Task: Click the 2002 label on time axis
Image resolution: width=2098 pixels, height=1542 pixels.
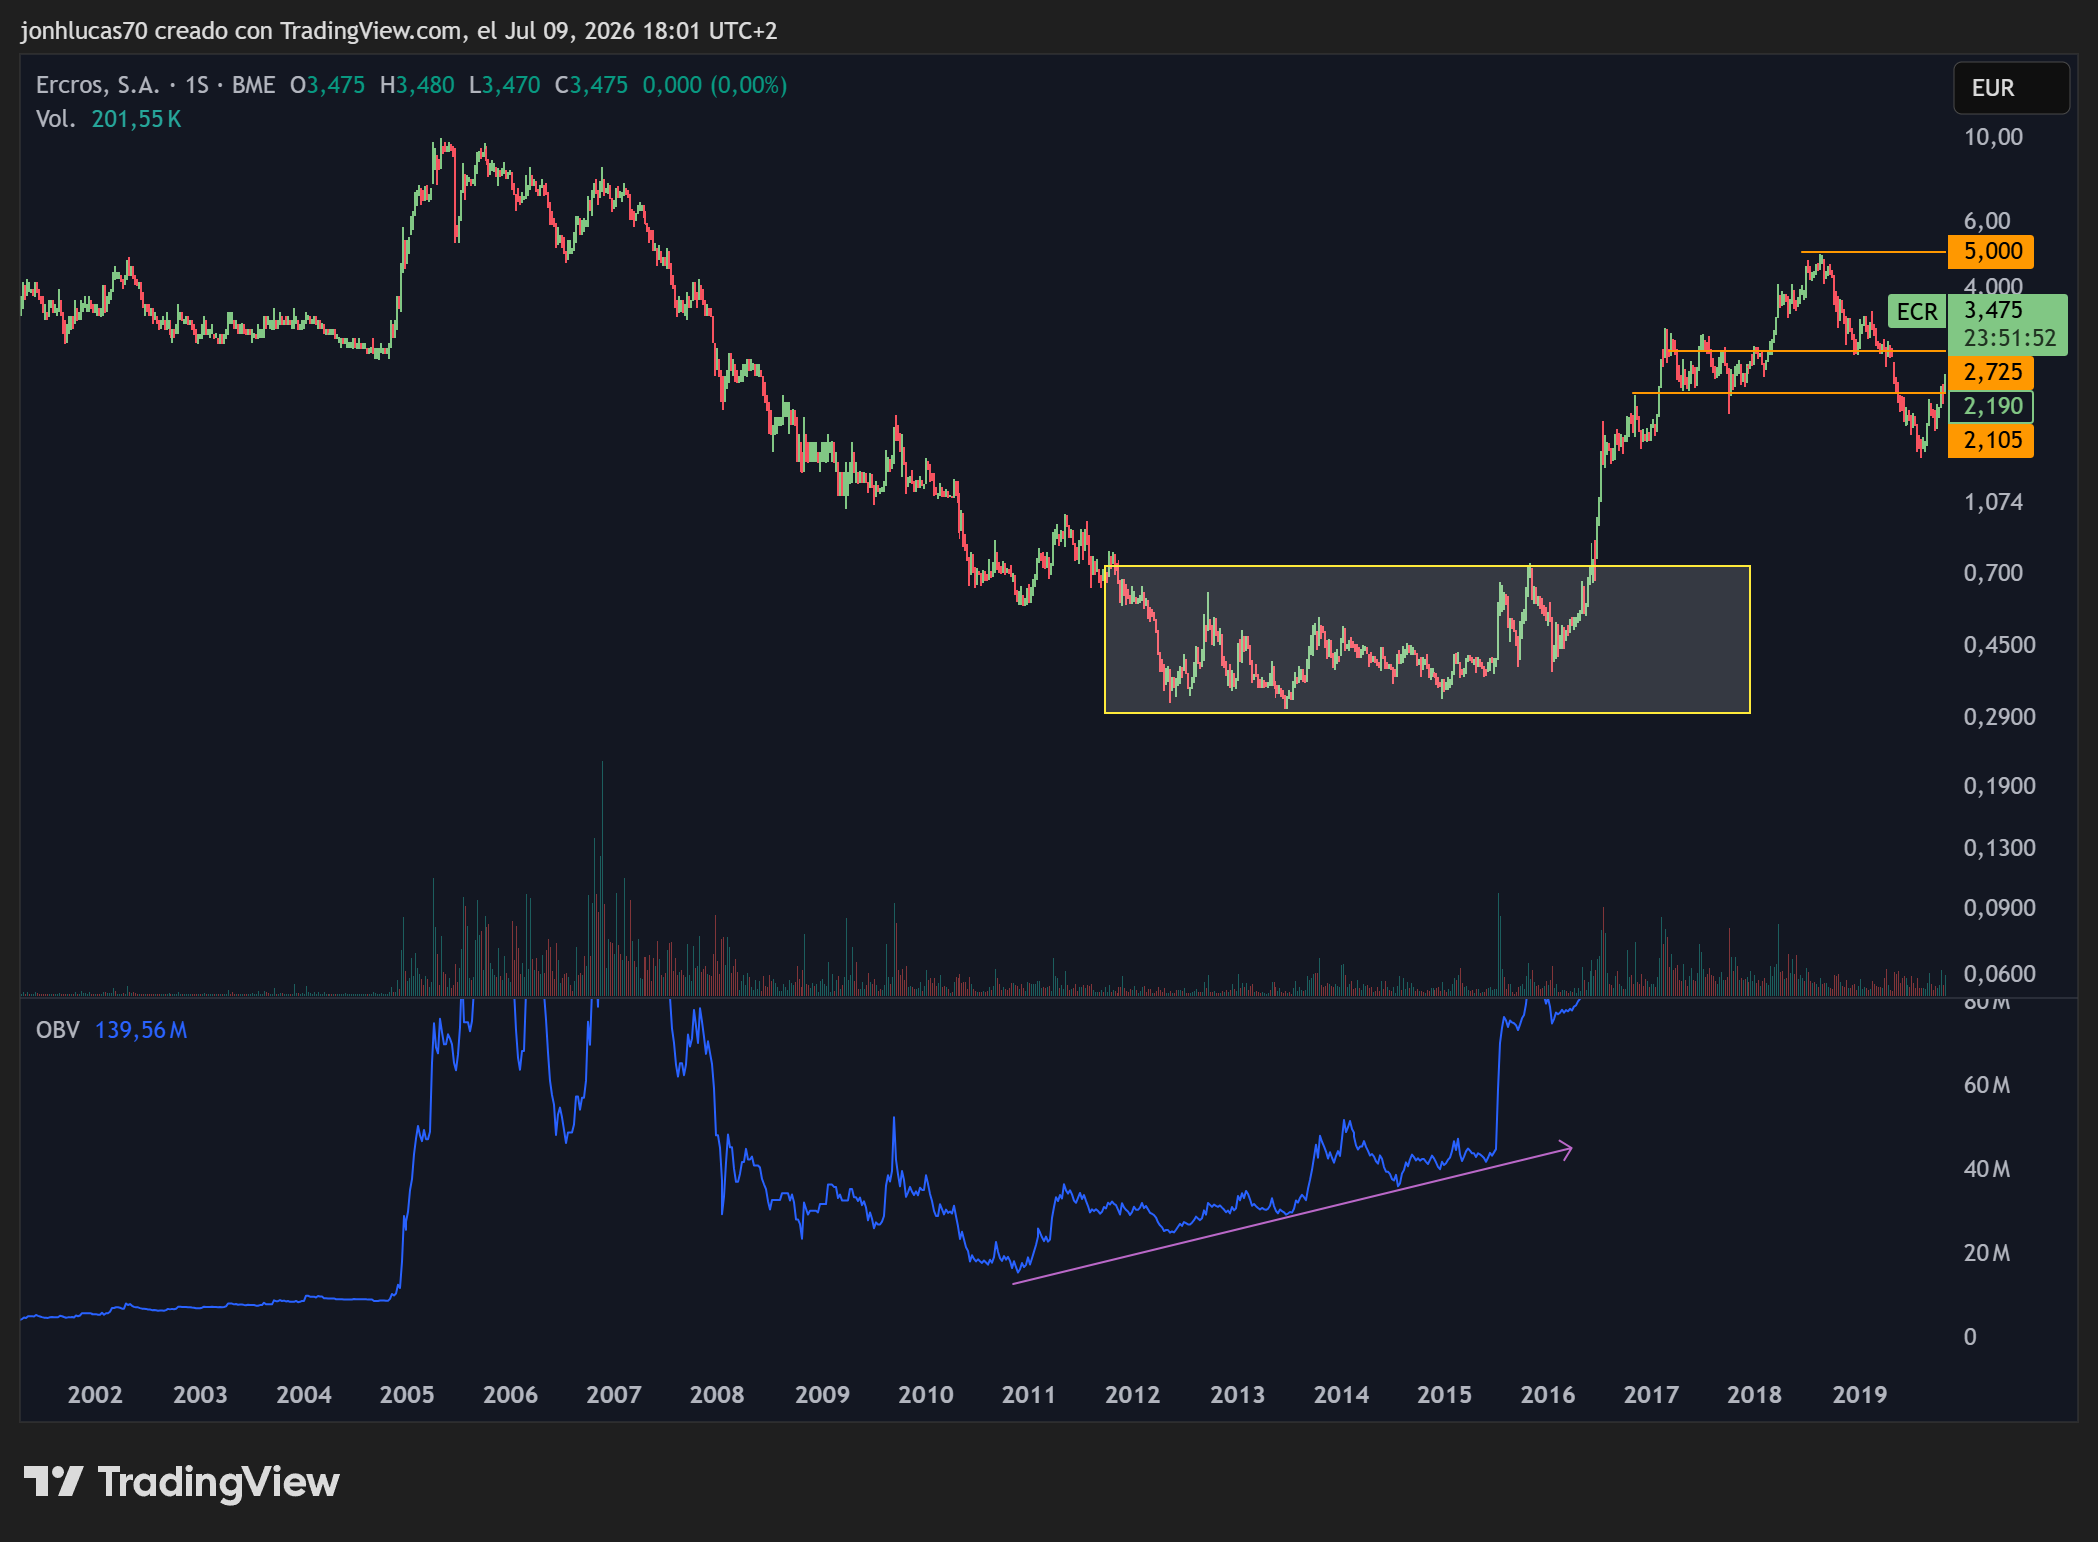Action: coord(95,1394)
